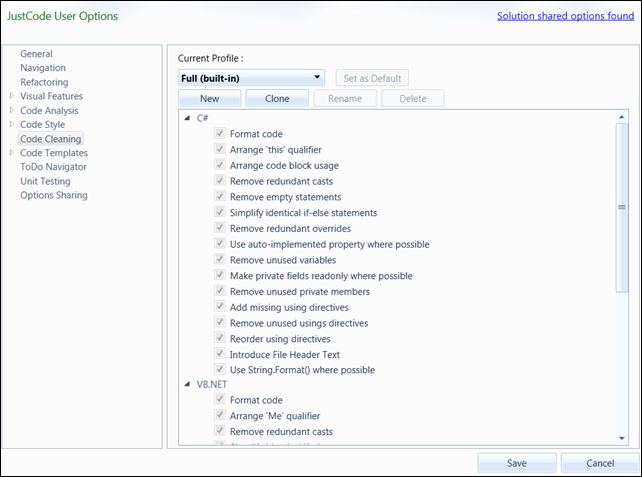Expand the Code Style tree node

coord(12,125)
